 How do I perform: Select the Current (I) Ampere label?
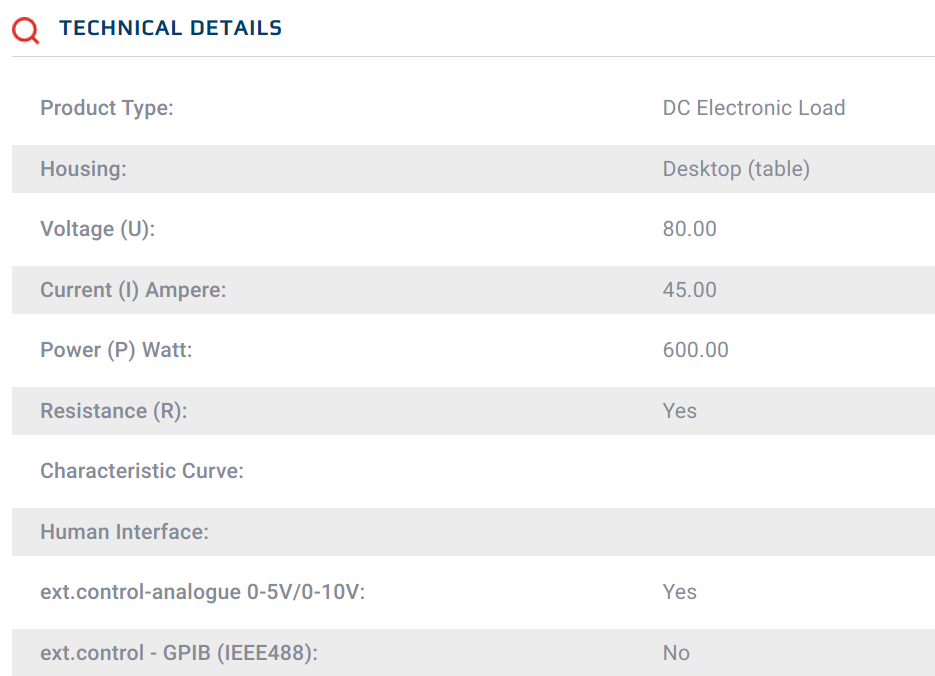click(133, 290)
